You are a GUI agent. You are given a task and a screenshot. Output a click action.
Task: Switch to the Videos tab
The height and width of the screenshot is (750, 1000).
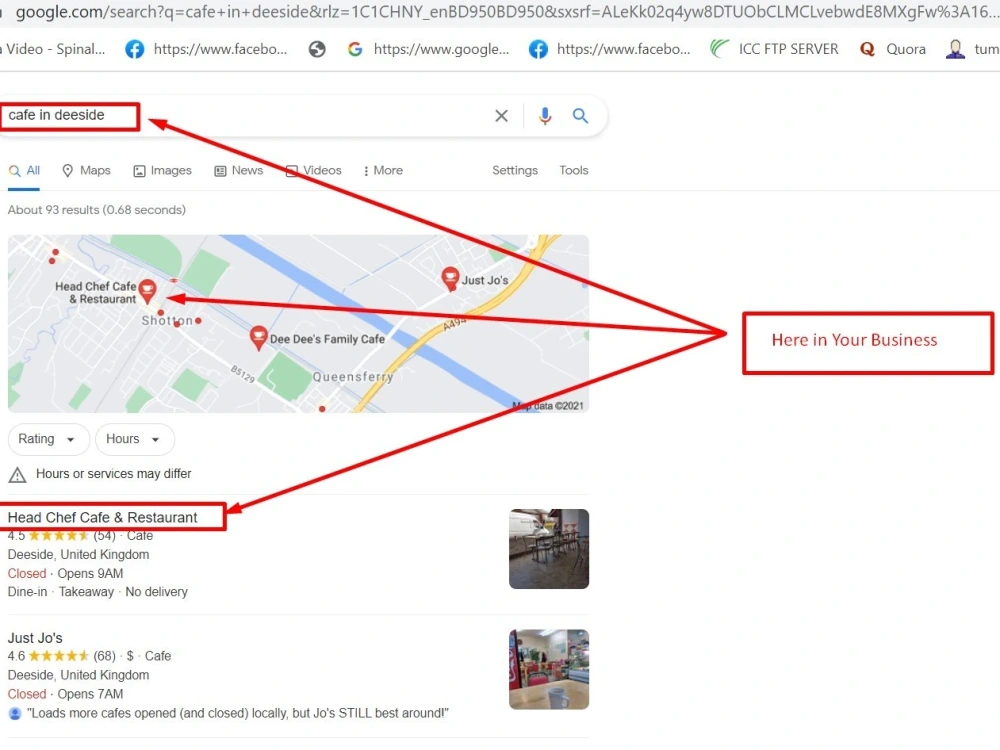[314, 171]
